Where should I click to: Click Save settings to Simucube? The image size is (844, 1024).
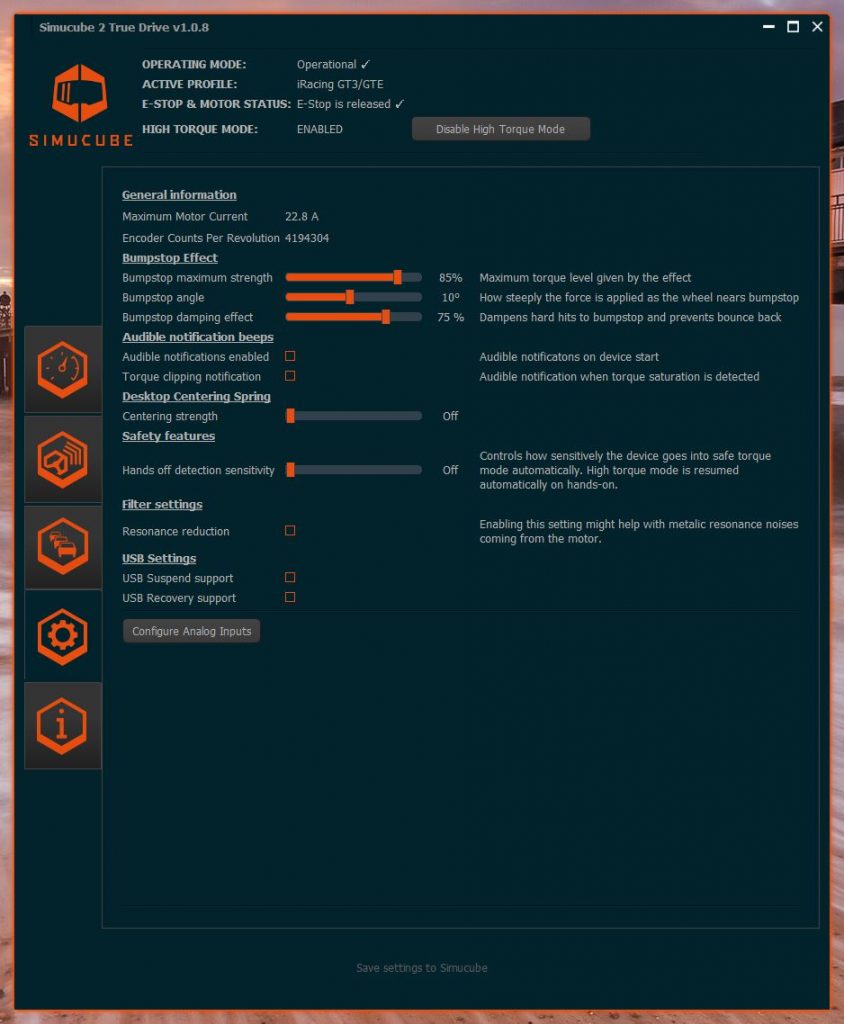pos(421,968)
